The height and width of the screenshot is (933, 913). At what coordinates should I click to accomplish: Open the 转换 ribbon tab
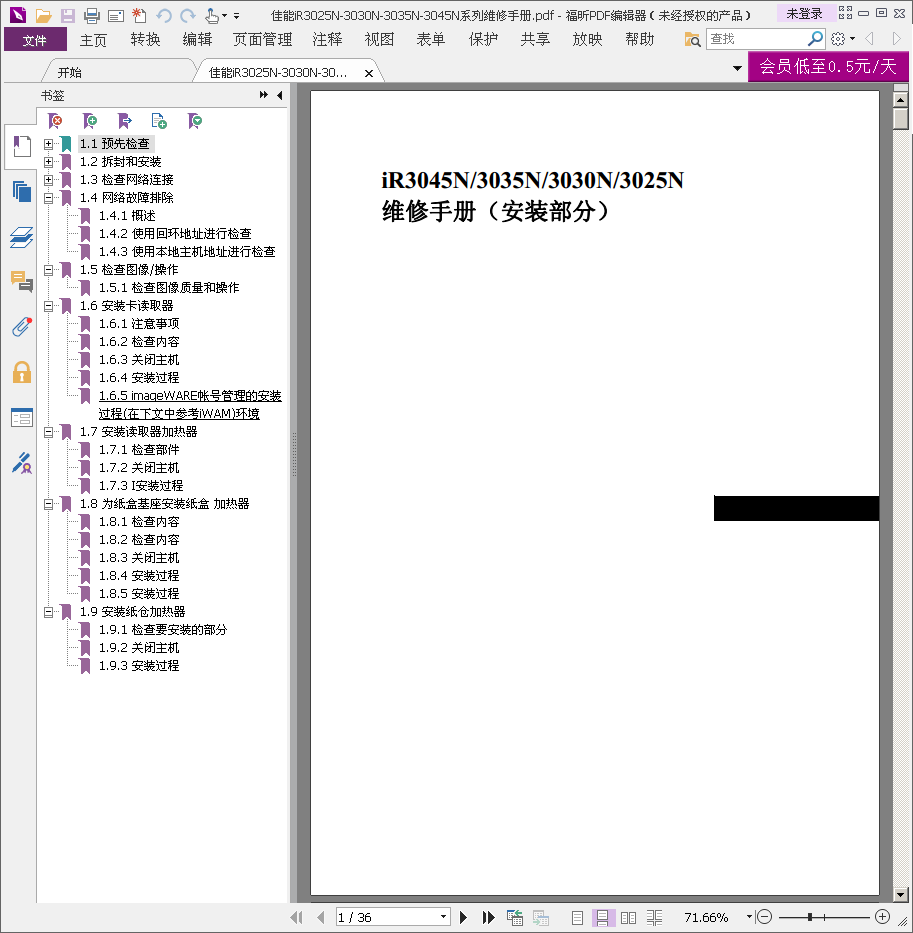pos(145,40)
